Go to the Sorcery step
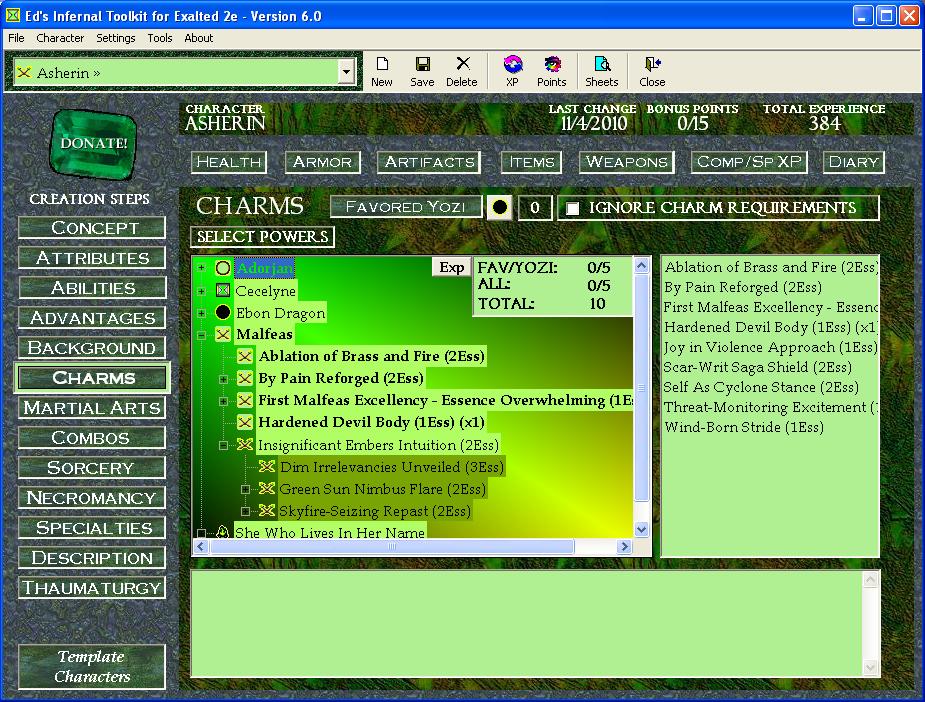The width and height of the screenshot is (925, 702). [92, 468]
